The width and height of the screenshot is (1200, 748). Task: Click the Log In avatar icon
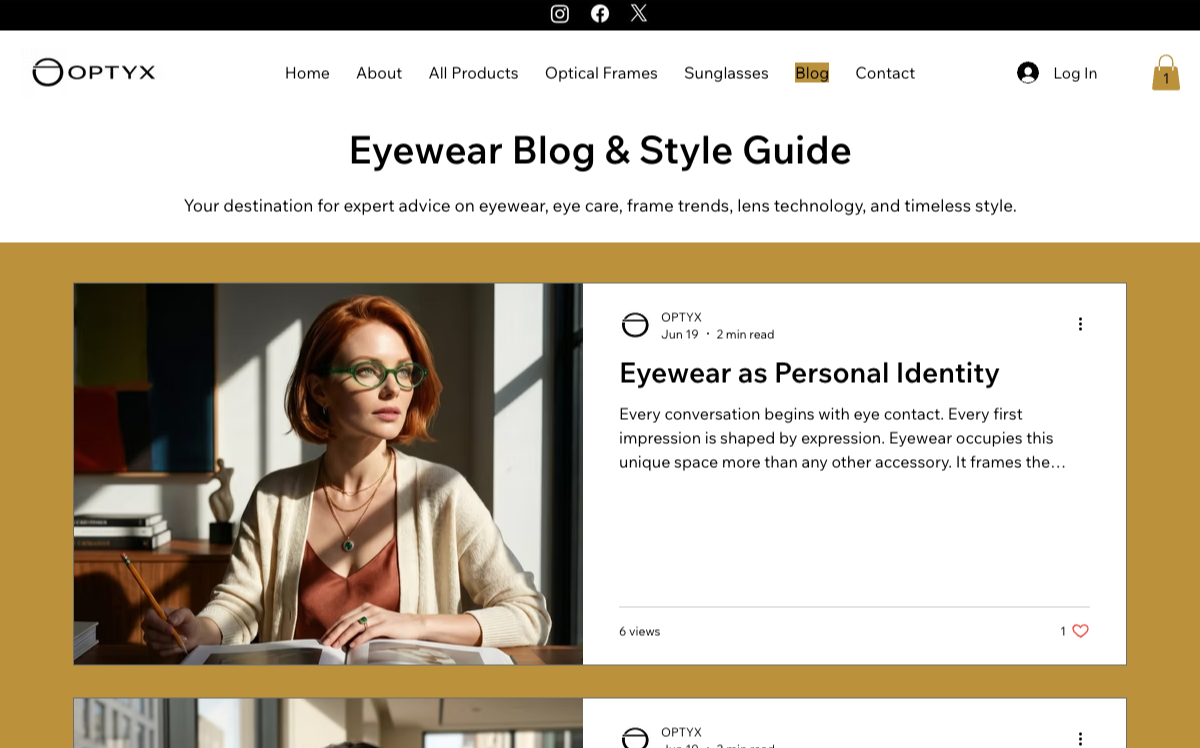pyautogui.click(x=1028, y=73)
